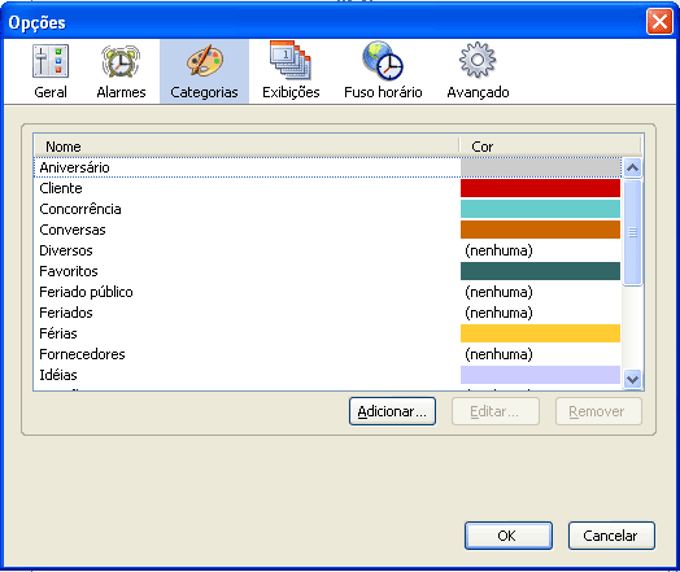The width and height of the screenshot is (680, 572).
Task: Select the Favoritos category row
Action: (327, 271)
